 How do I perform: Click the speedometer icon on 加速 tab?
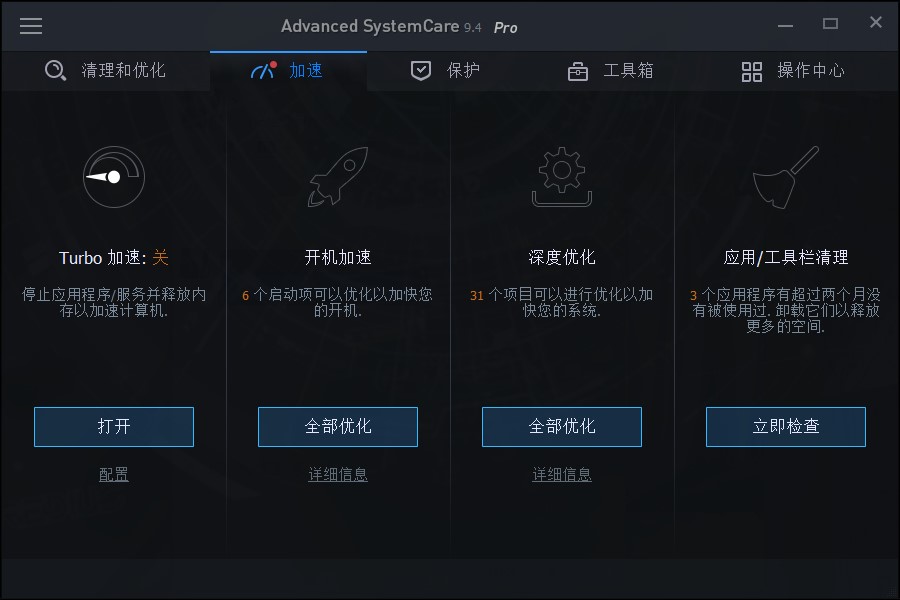pos(263,70)
